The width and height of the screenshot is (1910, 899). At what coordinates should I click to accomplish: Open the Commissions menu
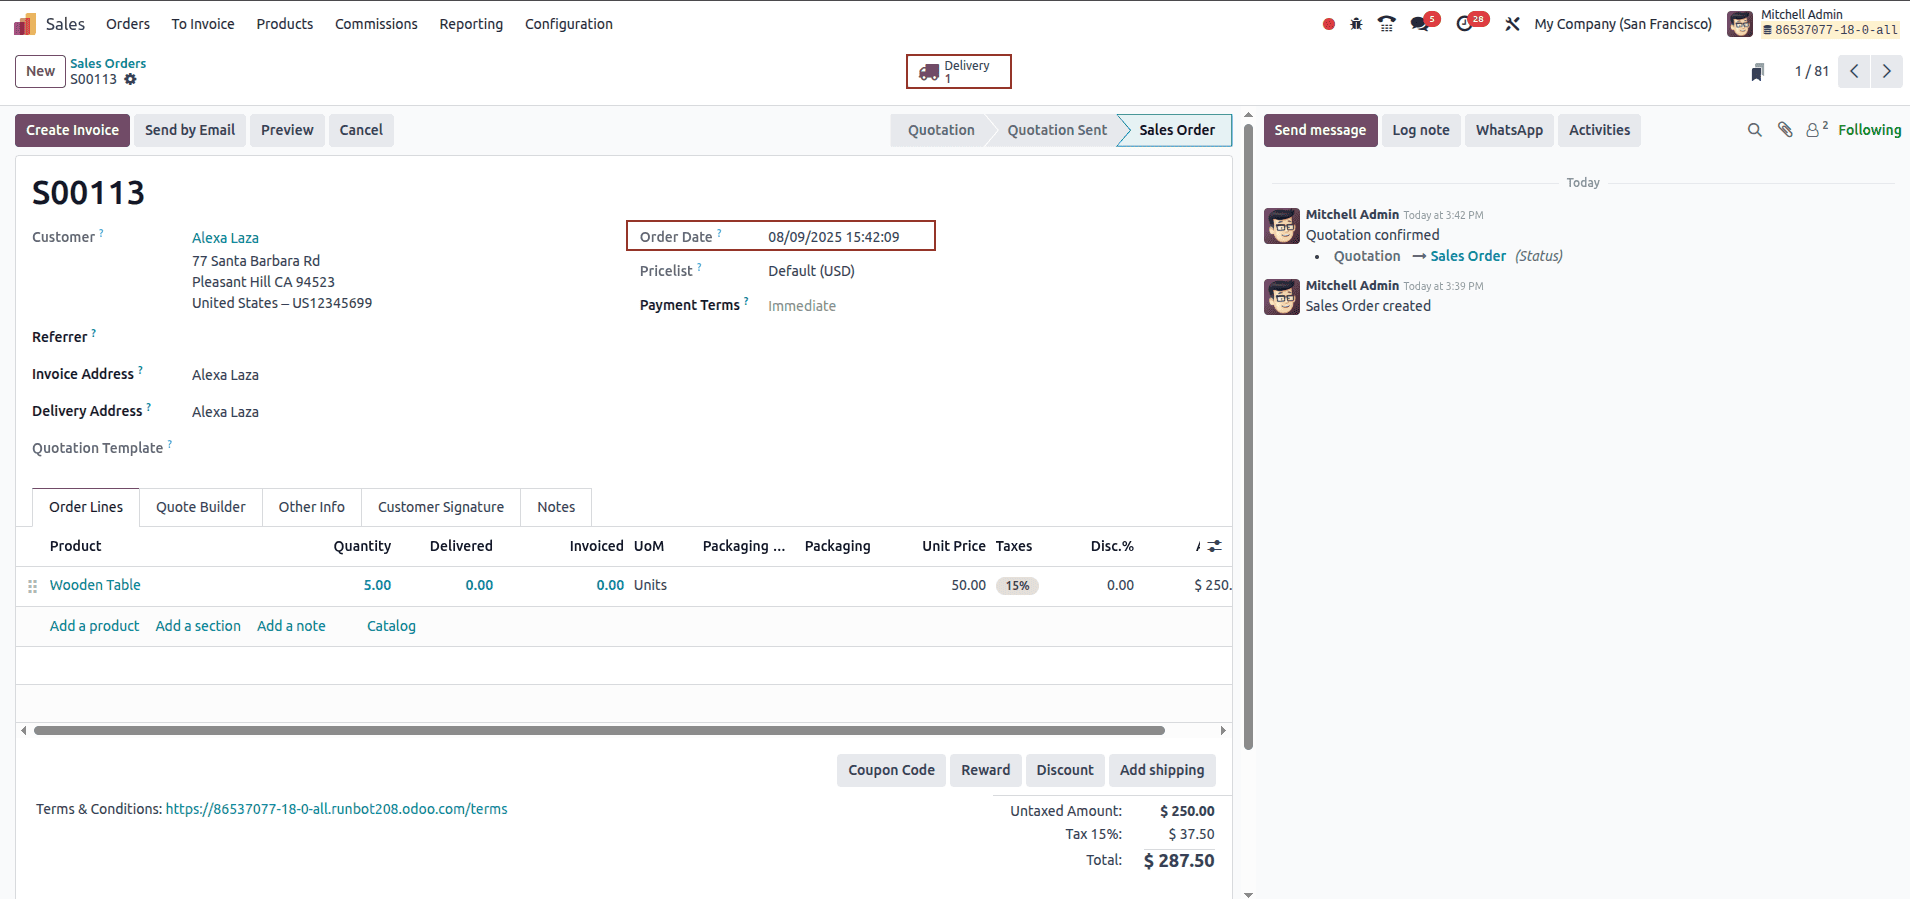(376, 24)
